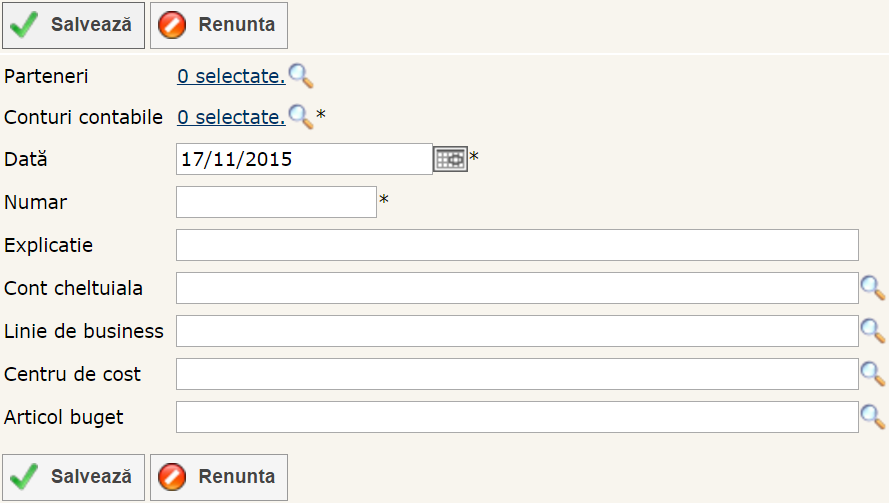Click the Centru de cost field
The width and height of the screenshot is (889, 503).
pos(517,374)
